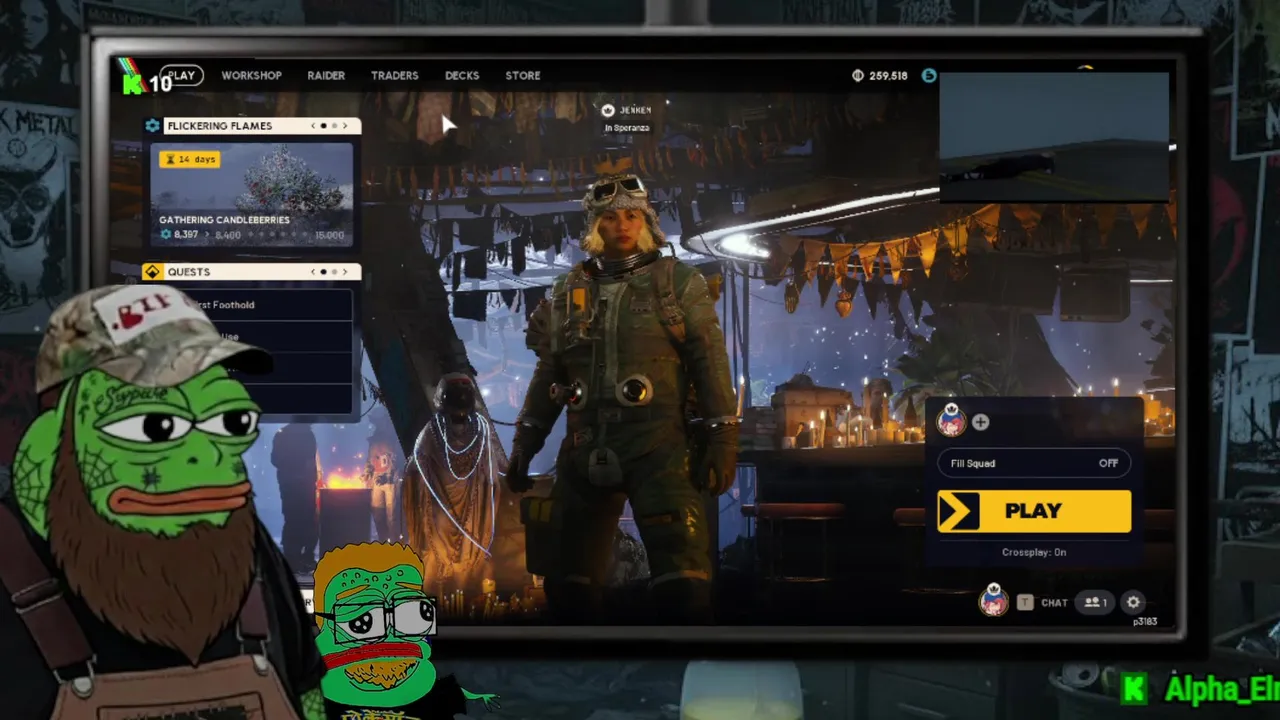Select second page dot in Quests header

pyautogui.click(x=334, y=272)
